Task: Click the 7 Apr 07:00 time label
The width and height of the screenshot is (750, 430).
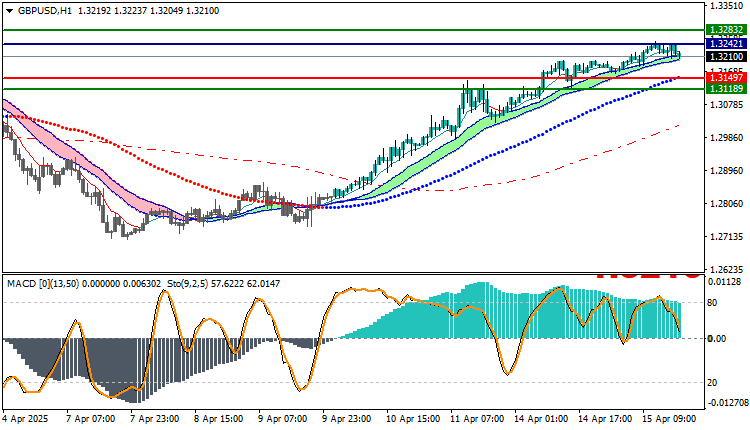Action: click(91, 419)
